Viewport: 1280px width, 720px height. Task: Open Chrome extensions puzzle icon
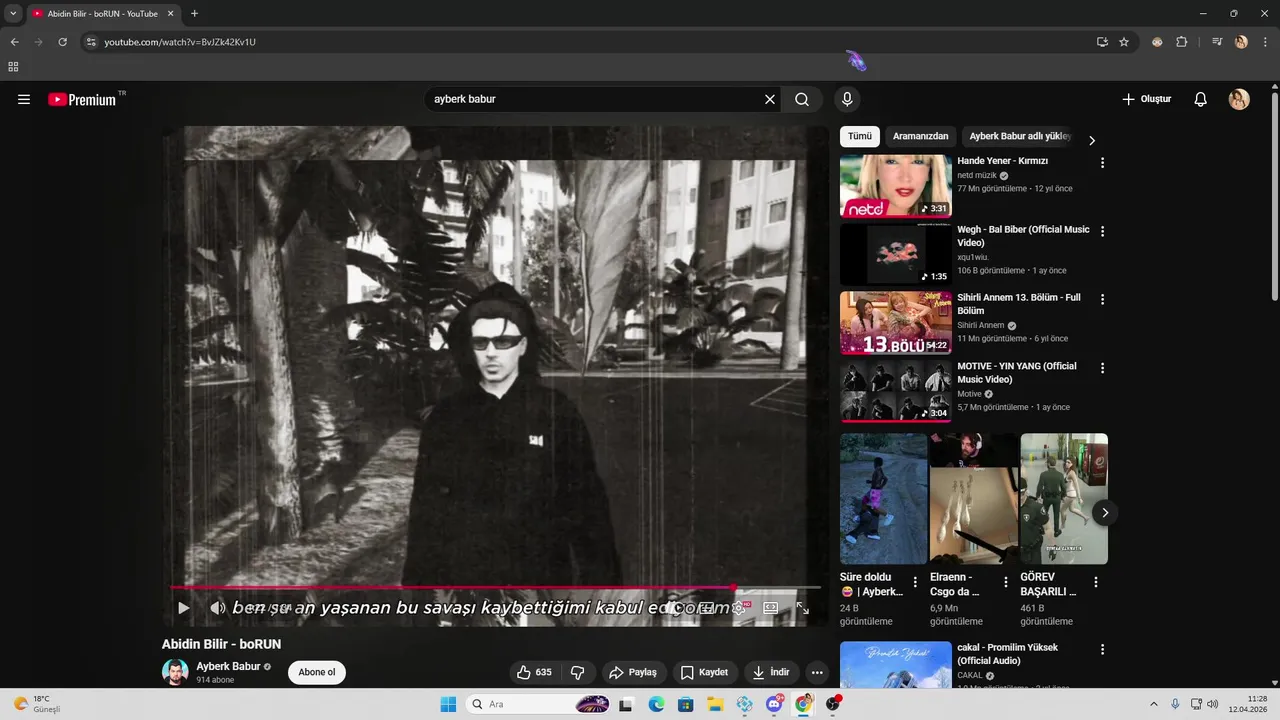click(1181, 42)
